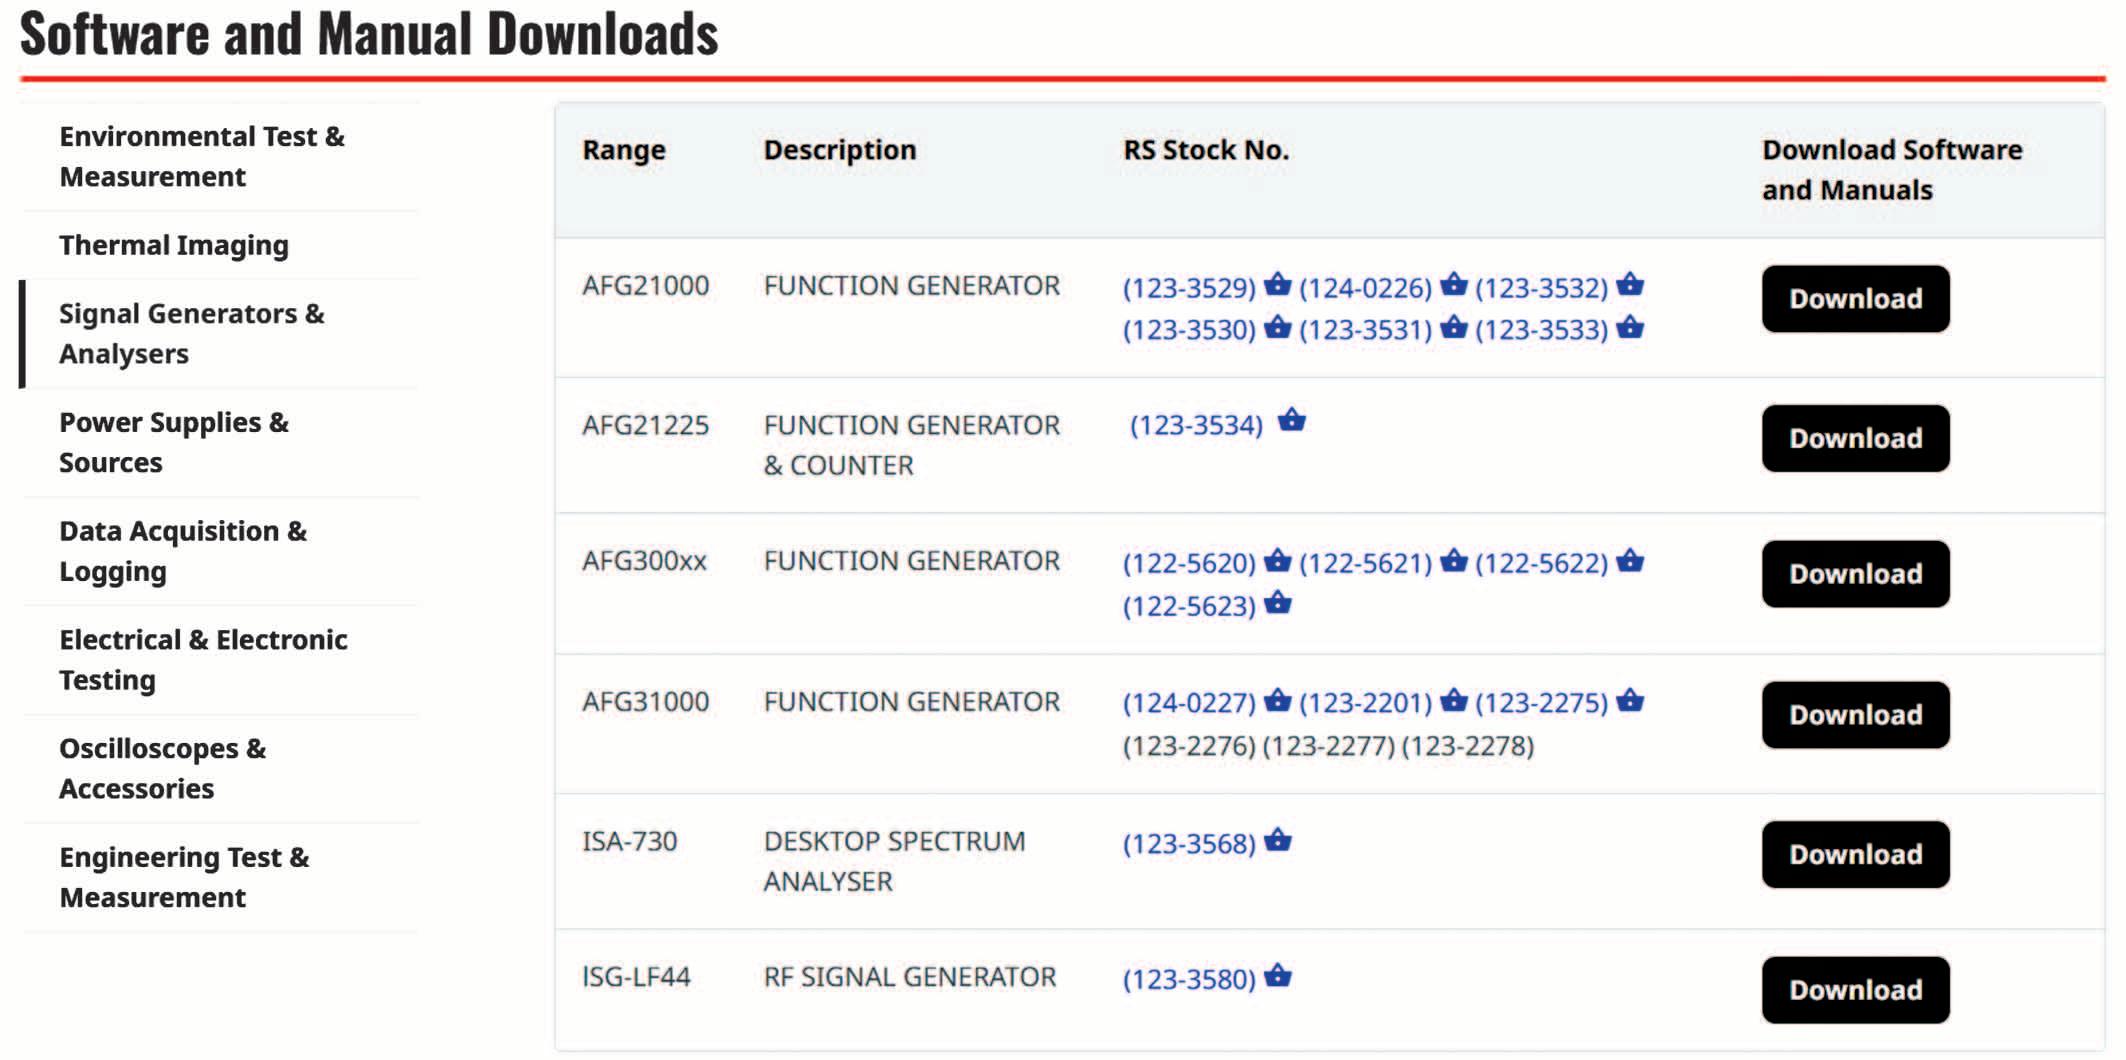
Task: Click basket icon next to stock 123-3529
Action: coord(1277,285)
